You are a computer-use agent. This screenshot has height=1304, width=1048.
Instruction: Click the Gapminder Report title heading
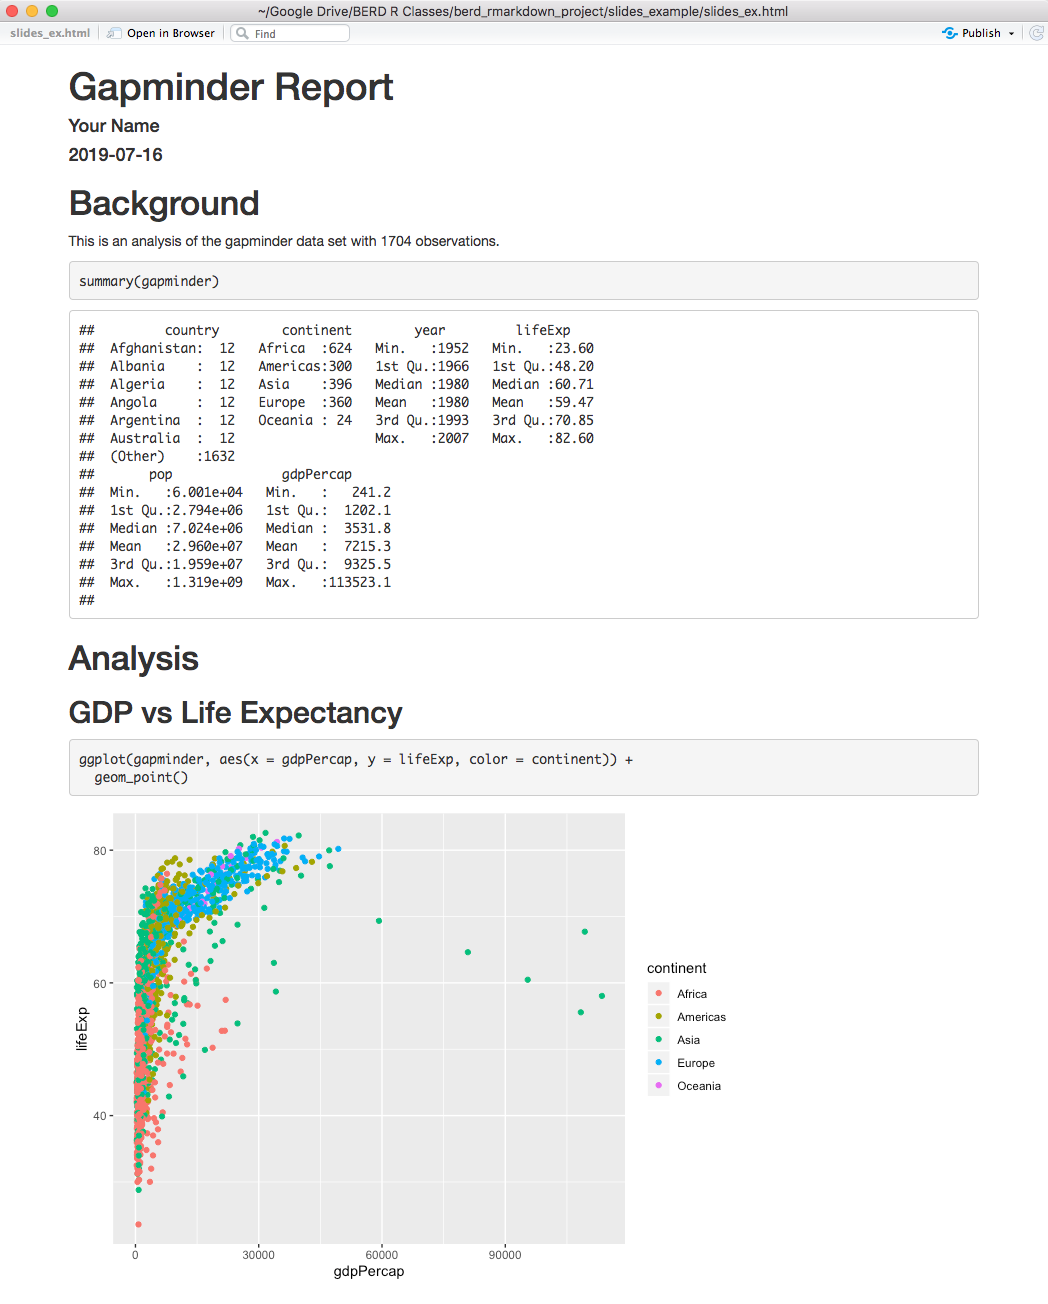pyautogui.click(x=231, y=88)
